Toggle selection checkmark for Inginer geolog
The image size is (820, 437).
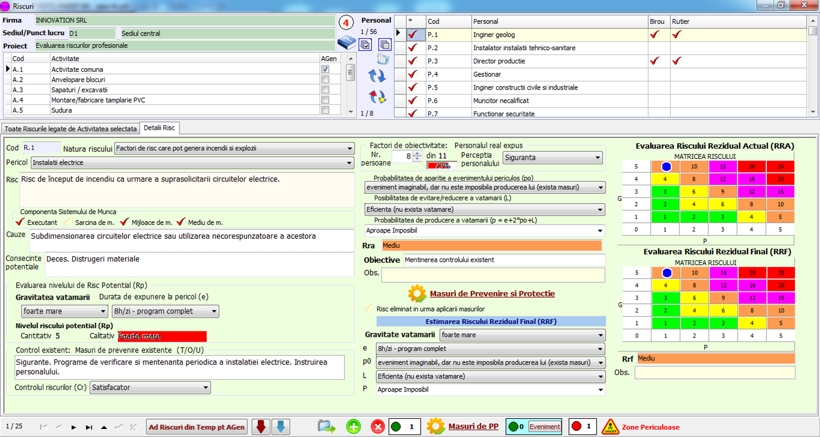pos(413,34)
